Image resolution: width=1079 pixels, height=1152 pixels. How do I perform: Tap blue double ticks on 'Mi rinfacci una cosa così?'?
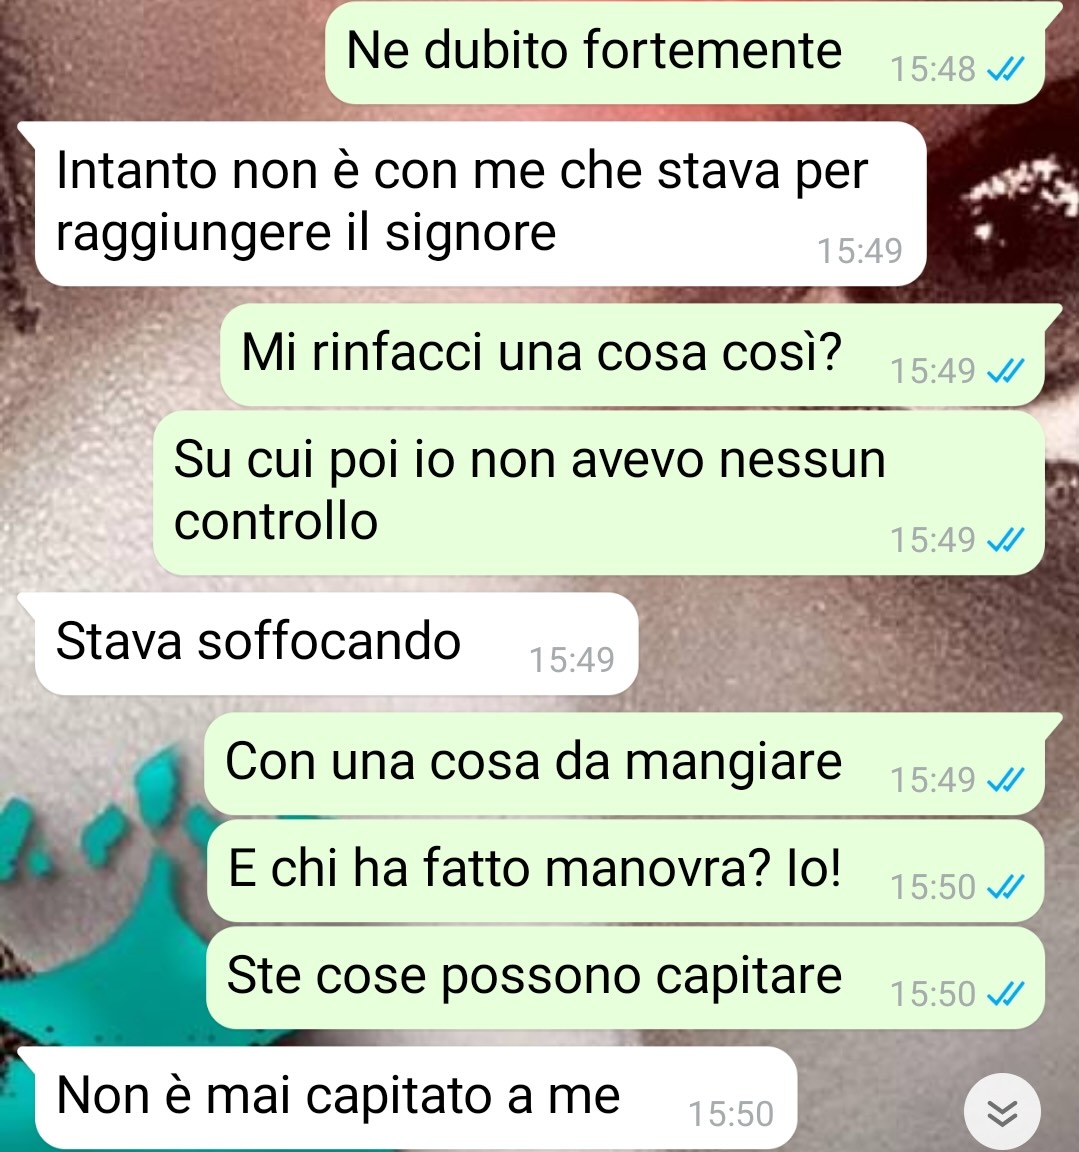(1006, 371)
